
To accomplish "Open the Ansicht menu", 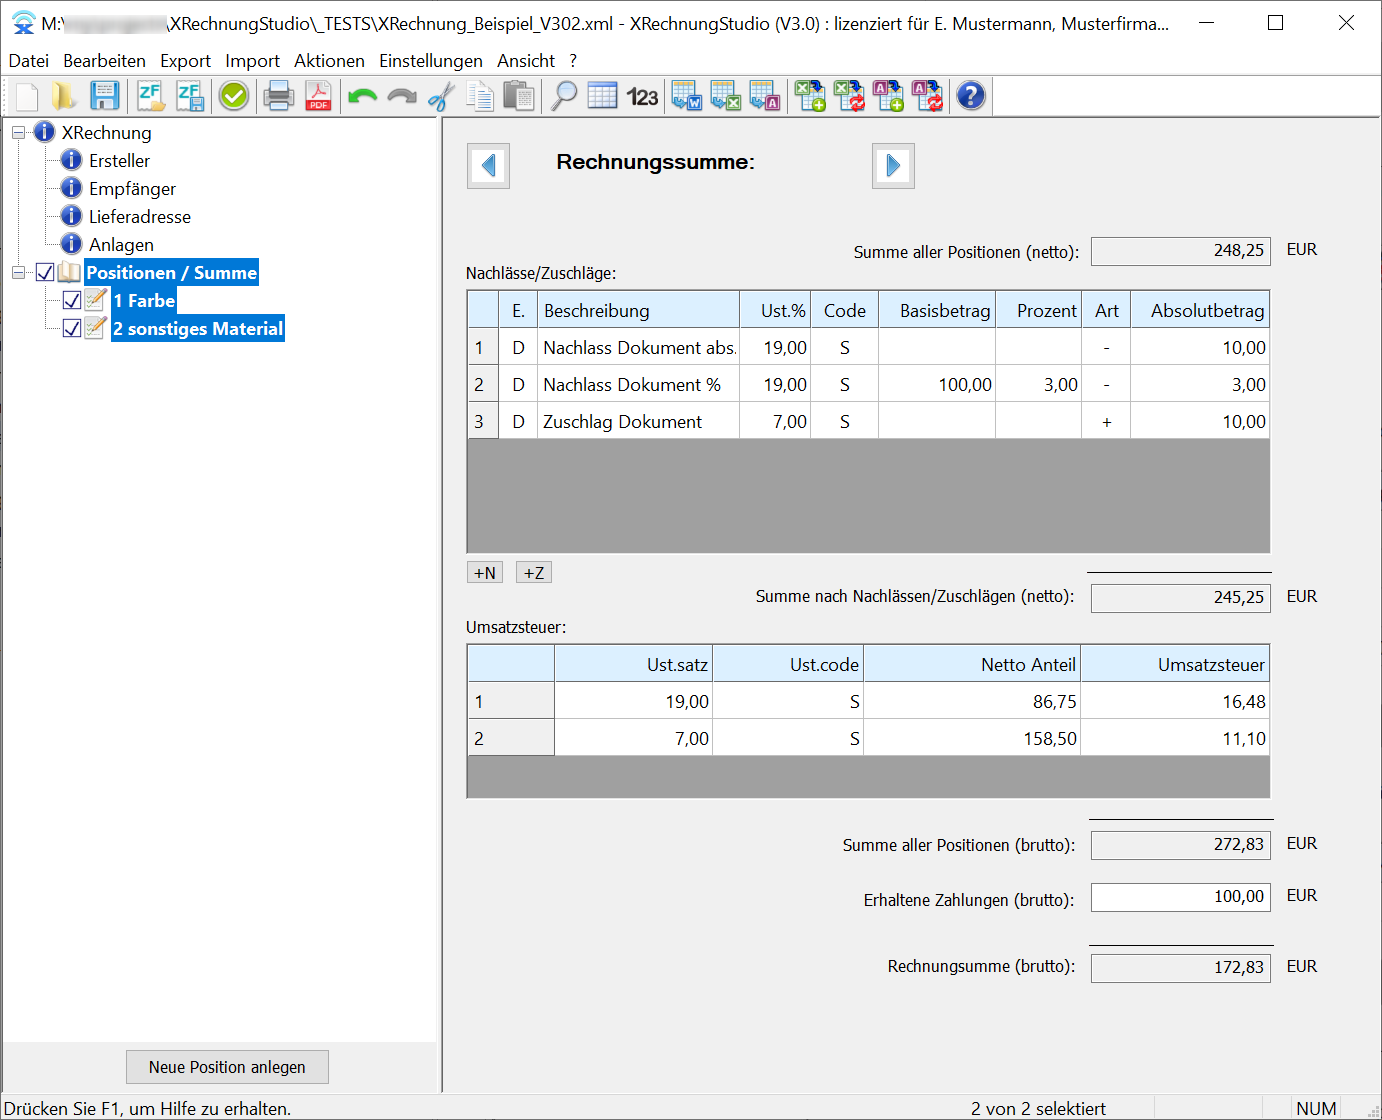I will (526, 61).
